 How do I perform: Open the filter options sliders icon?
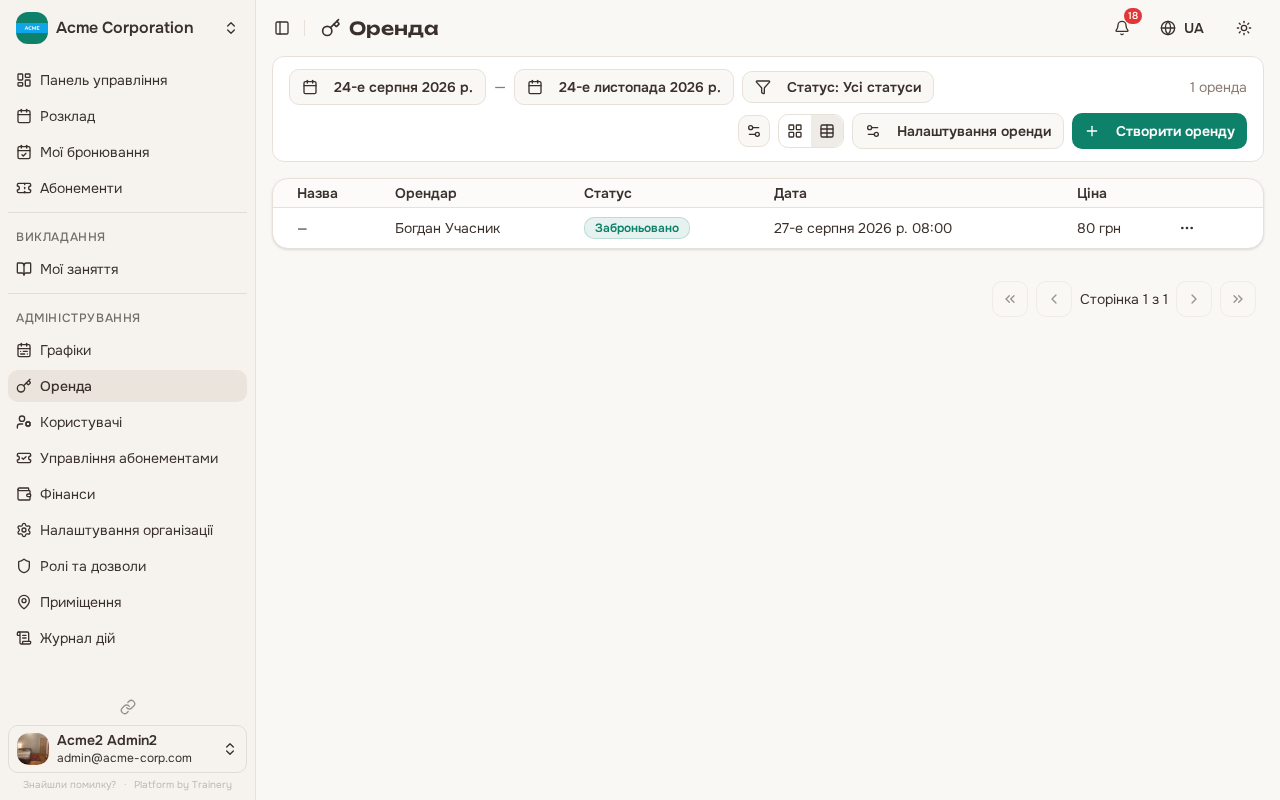pos(754,131)
